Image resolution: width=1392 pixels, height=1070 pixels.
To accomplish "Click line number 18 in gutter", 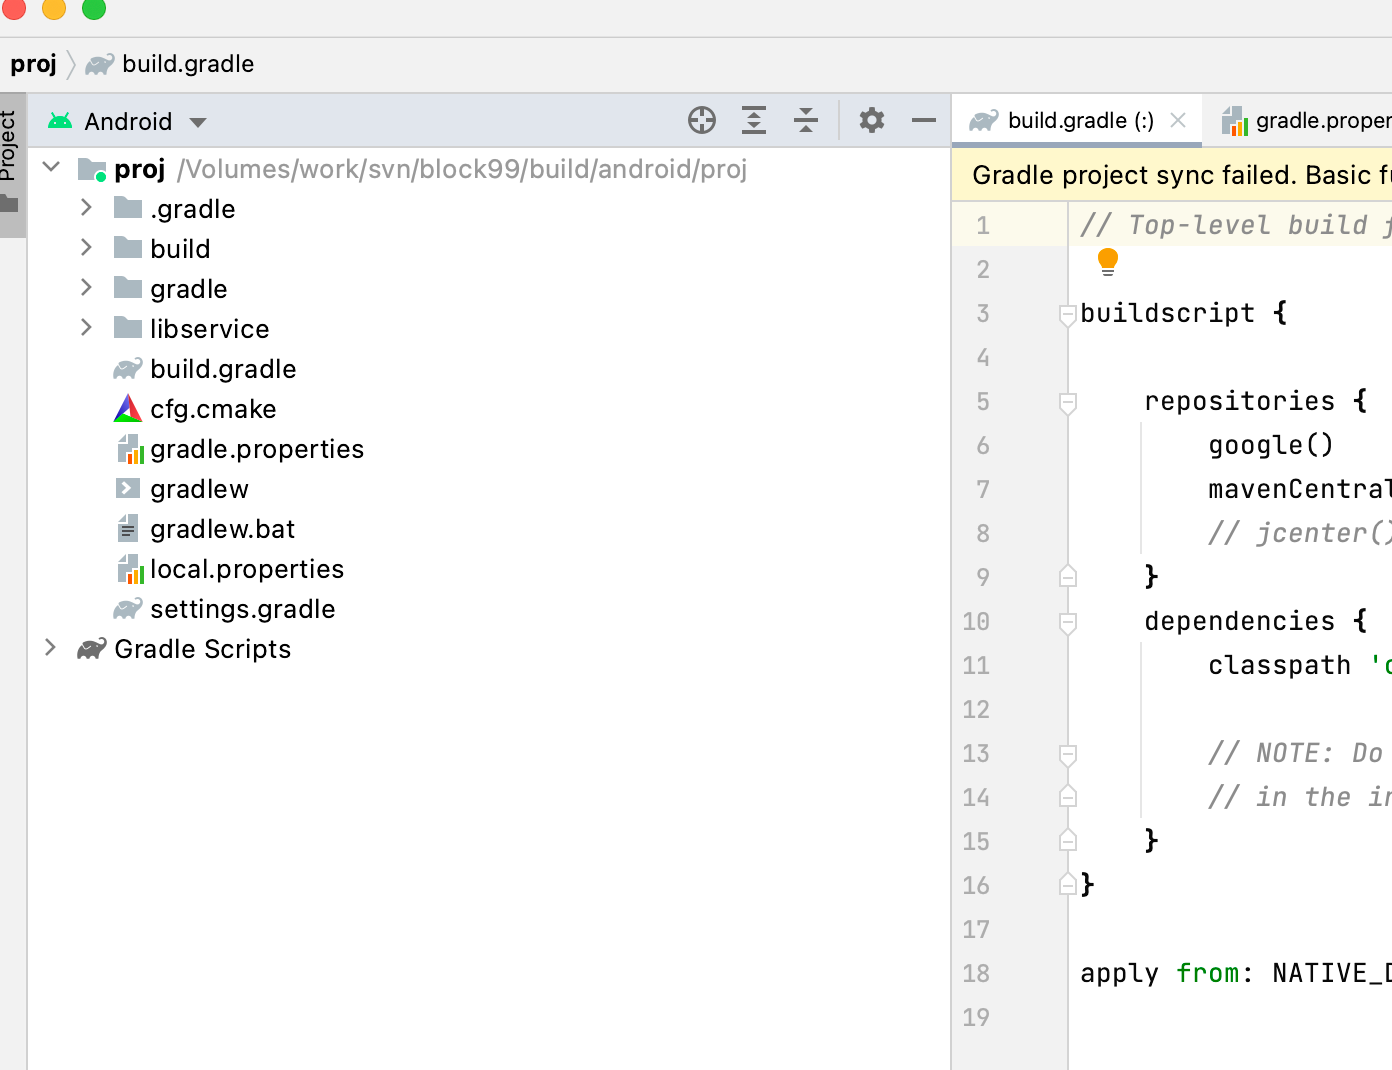I will pos(976,973).
